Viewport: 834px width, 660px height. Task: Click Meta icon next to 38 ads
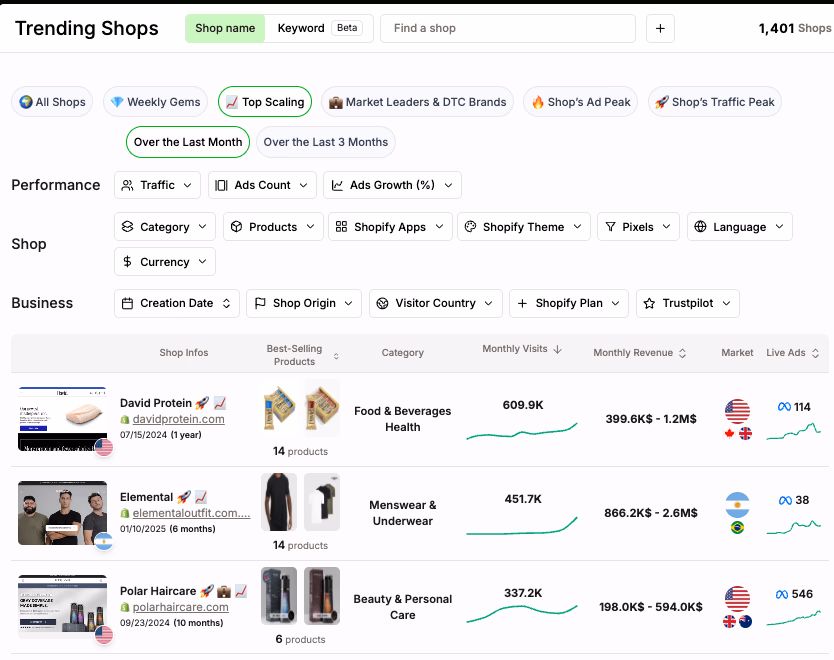pos(785,500)
